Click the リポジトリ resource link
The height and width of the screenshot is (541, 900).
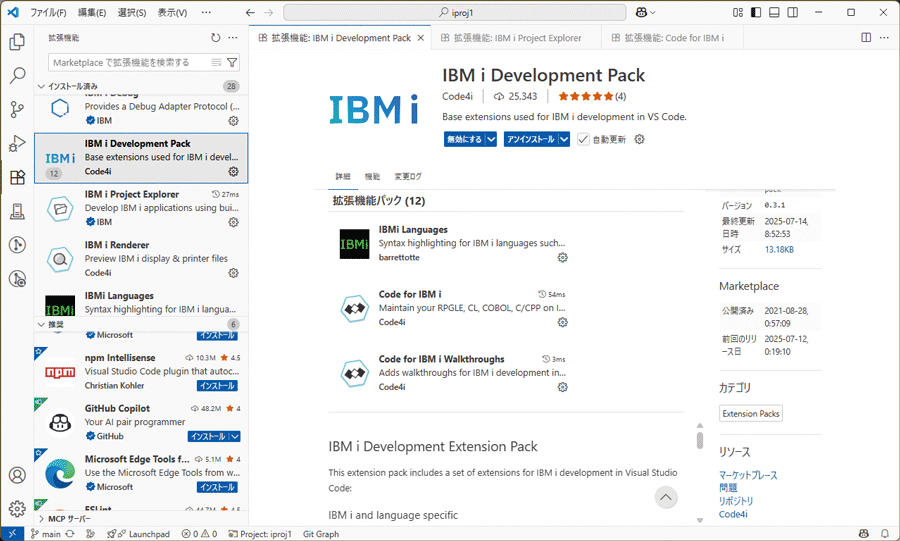pyautogui.click(x=736, y=501)
